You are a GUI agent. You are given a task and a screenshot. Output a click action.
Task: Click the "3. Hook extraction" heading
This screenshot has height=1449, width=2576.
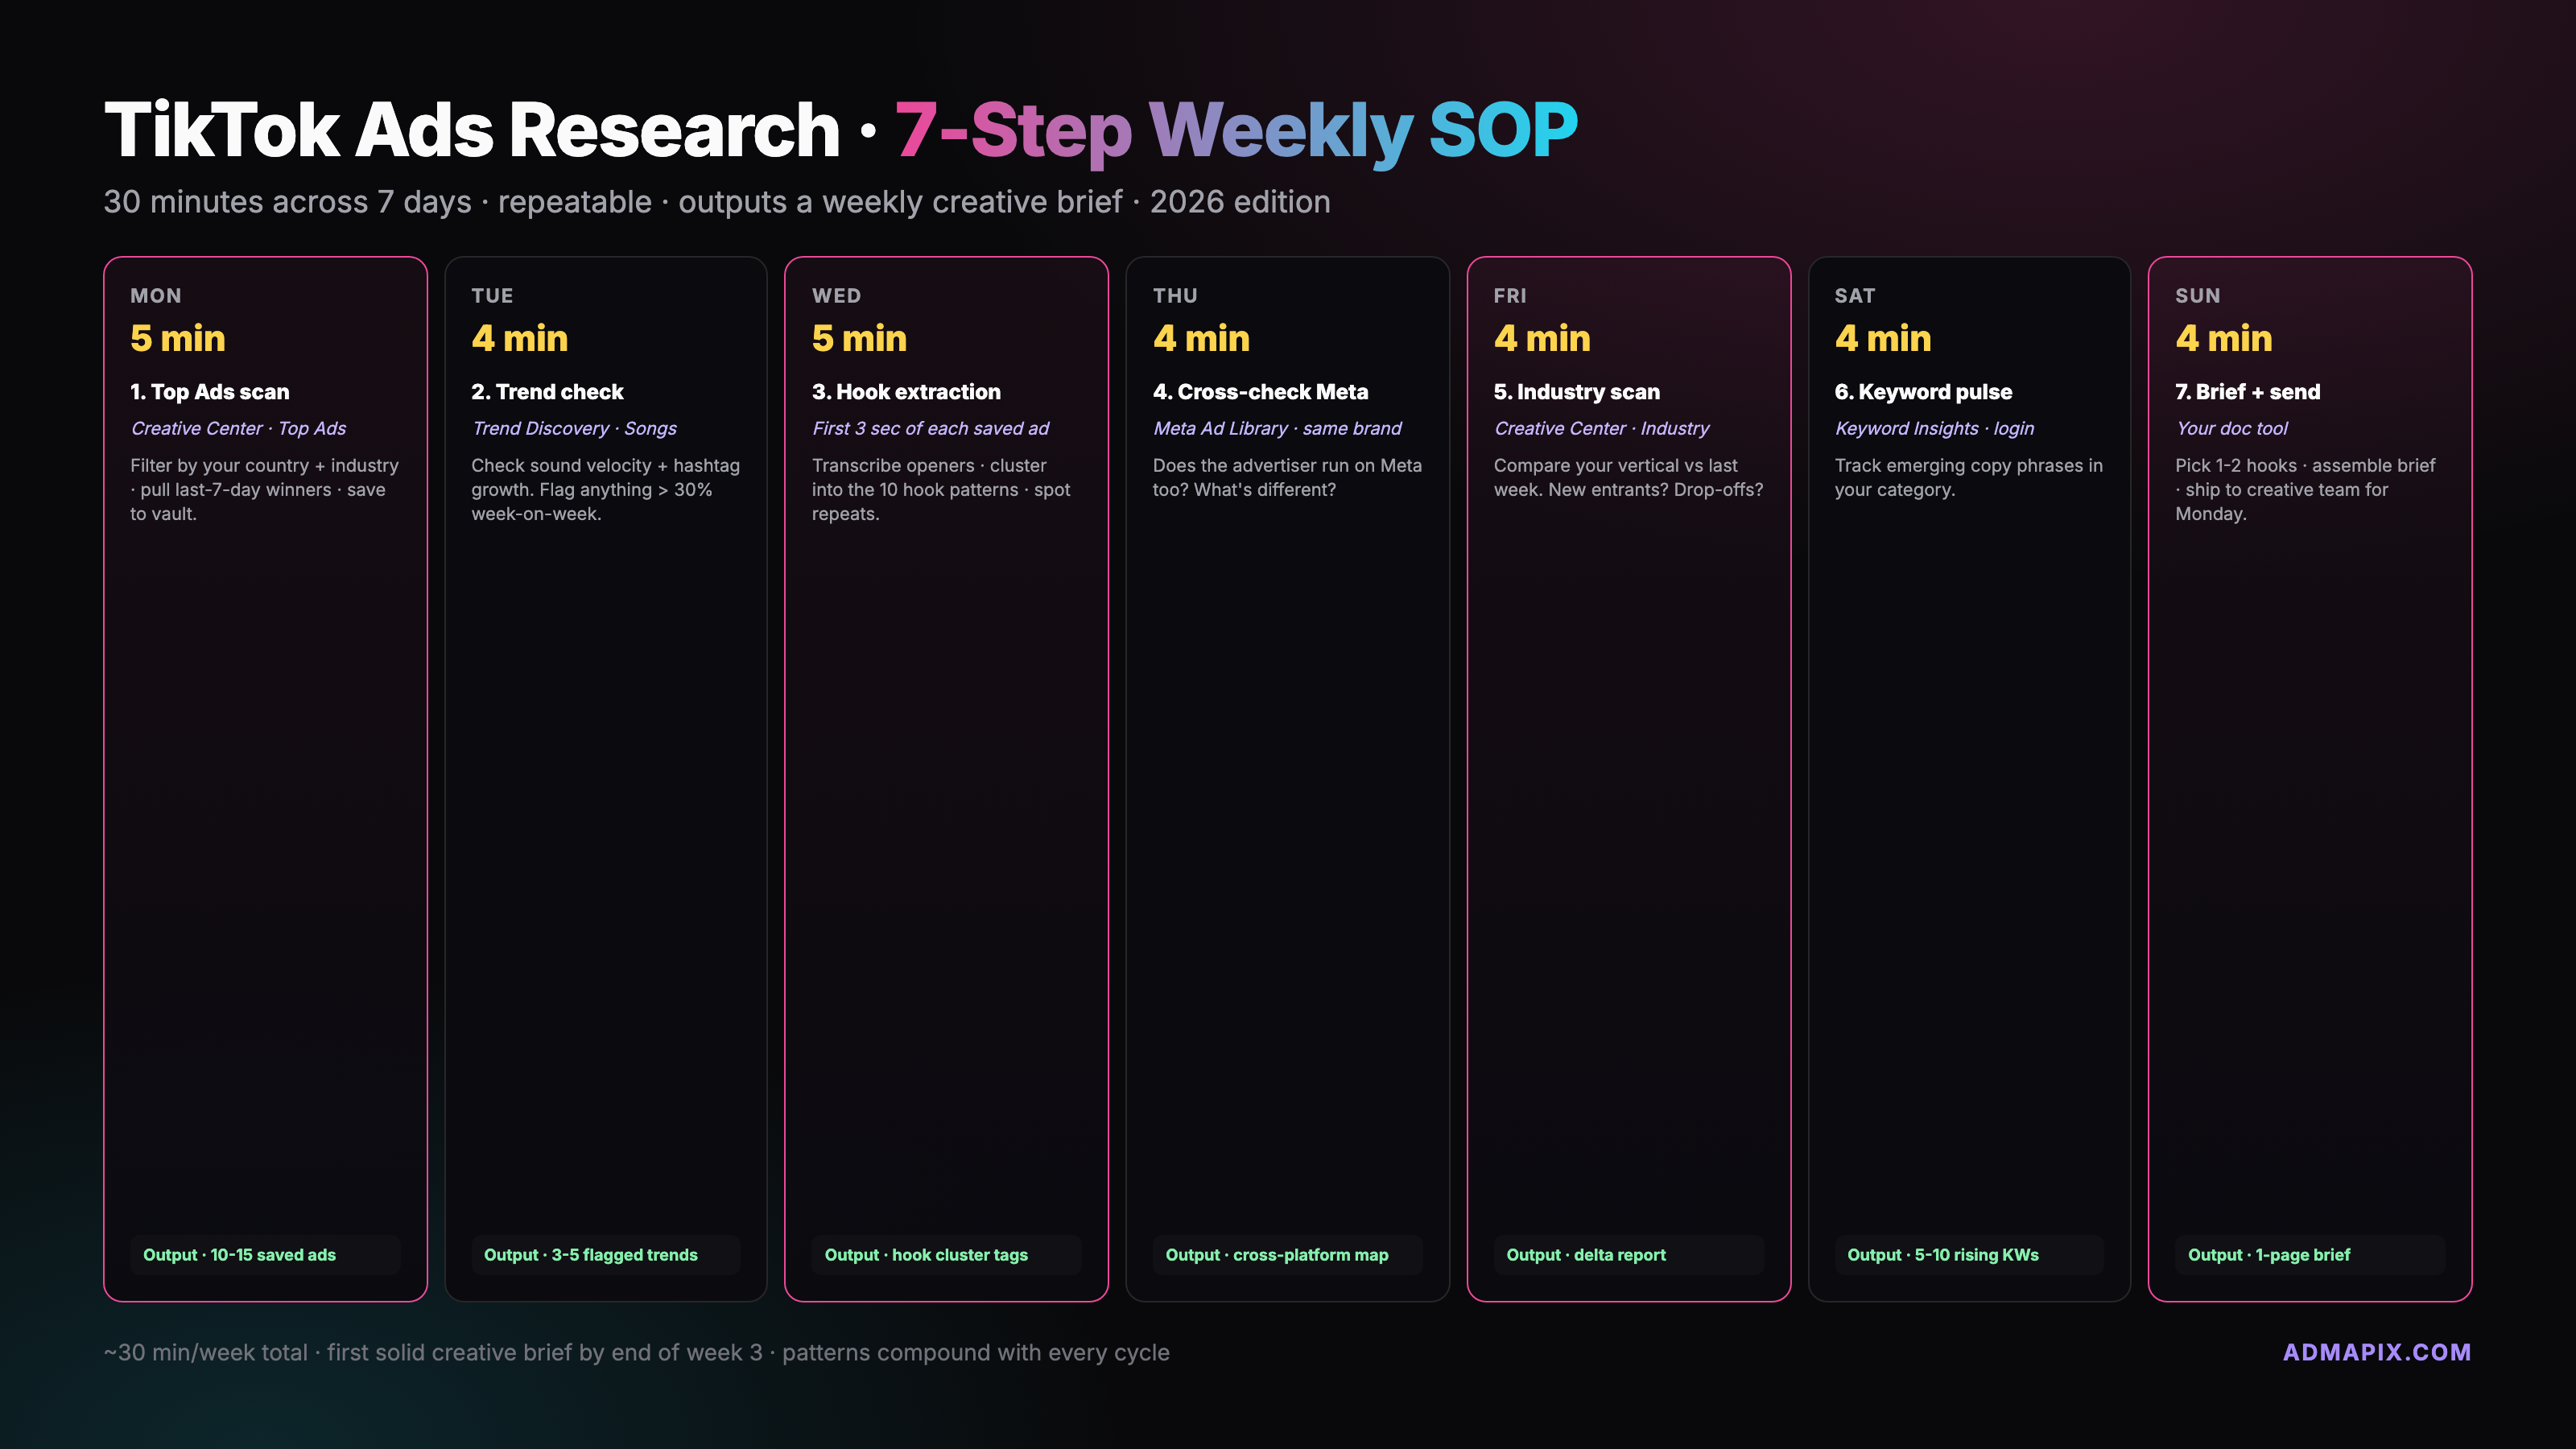tap(906, 392)
